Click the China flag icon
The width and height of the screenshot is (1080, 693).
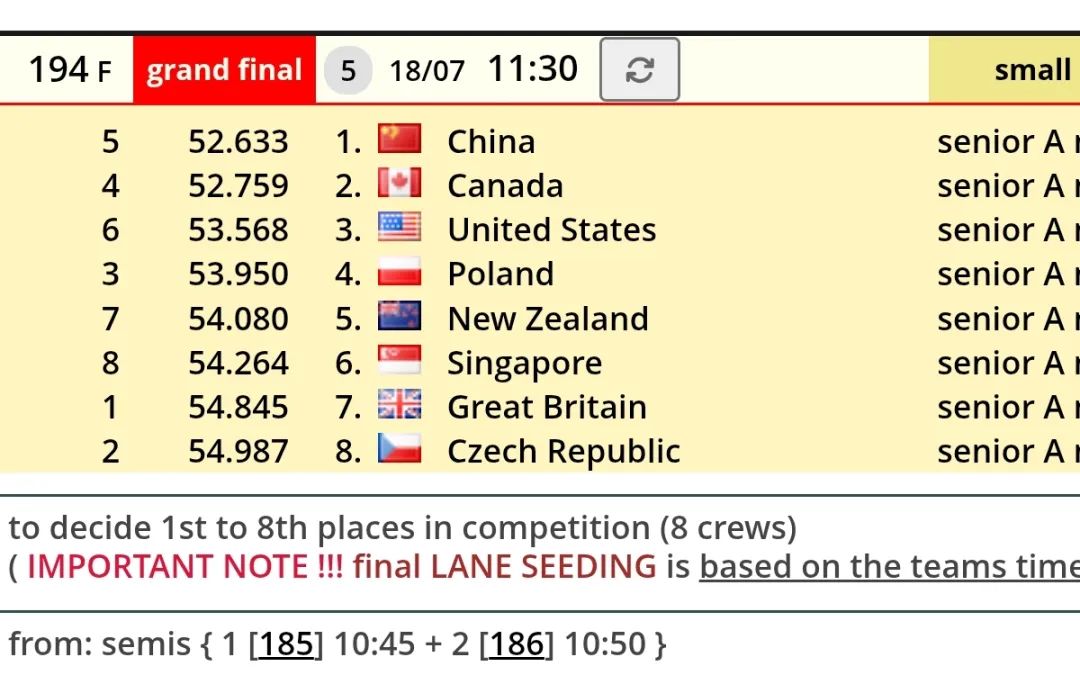[399, 139]
